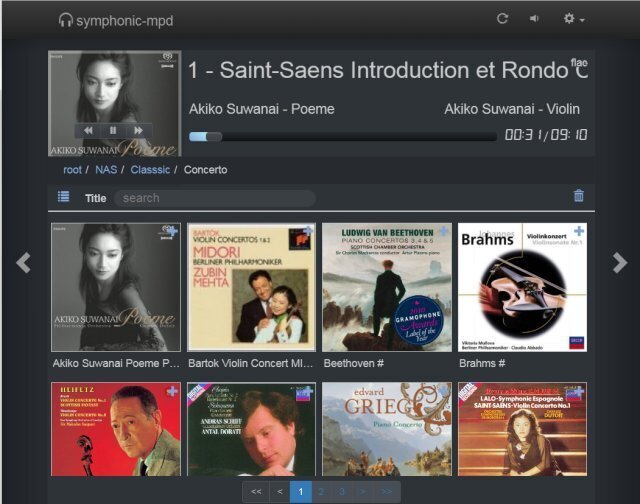
Task: Add Heifetz album with plus icon
Action: [172, 391]
